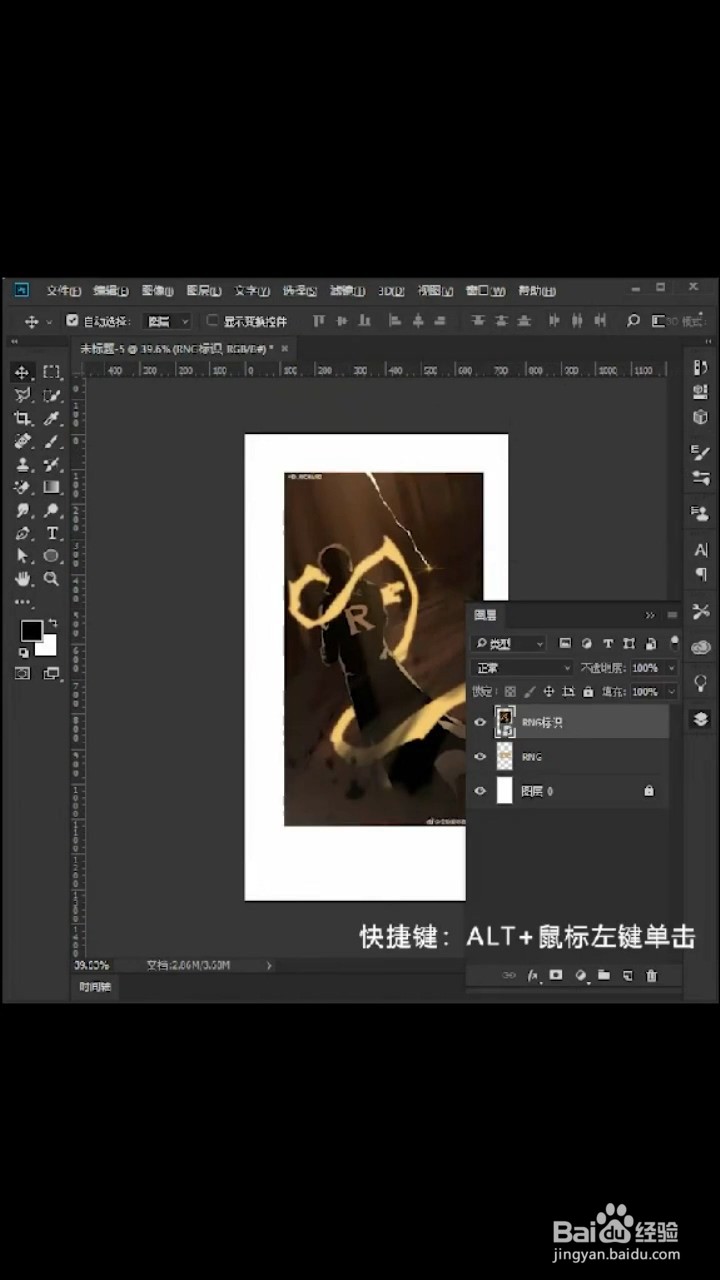Click the 39.55% zoom level field
The height and width of the screenshot is (1280, 720).
point(92,965)
